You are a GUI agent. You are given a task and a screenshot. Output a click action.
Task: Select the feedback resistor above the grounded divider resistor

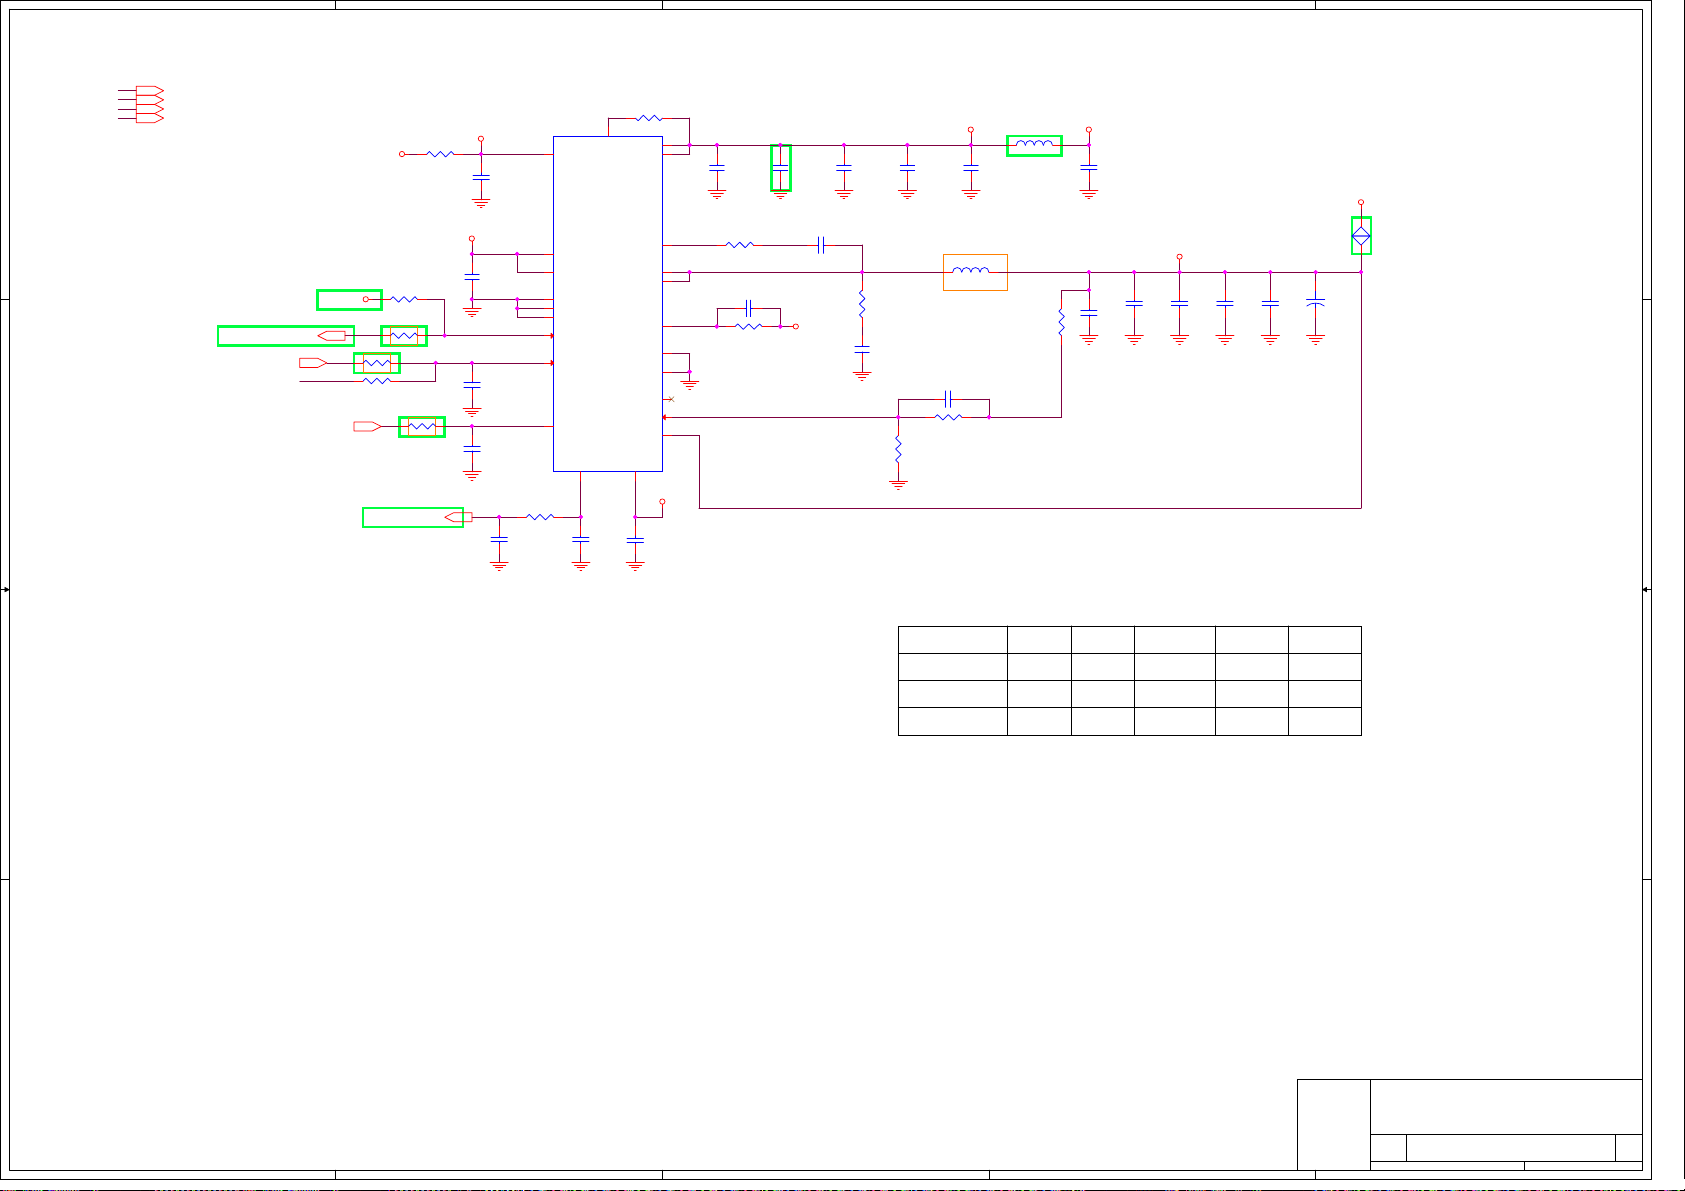(x=948, y=417)
